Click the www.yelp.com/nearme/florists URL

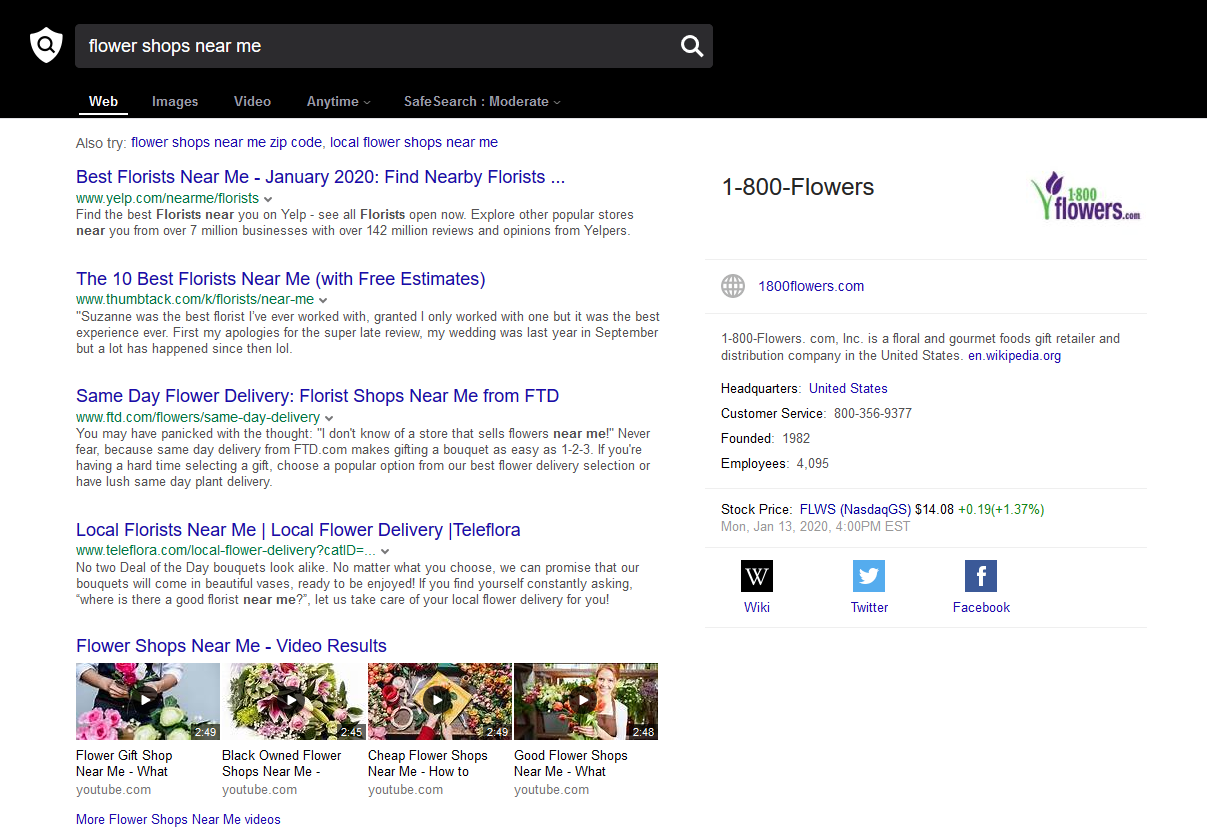tap(167, 198)
